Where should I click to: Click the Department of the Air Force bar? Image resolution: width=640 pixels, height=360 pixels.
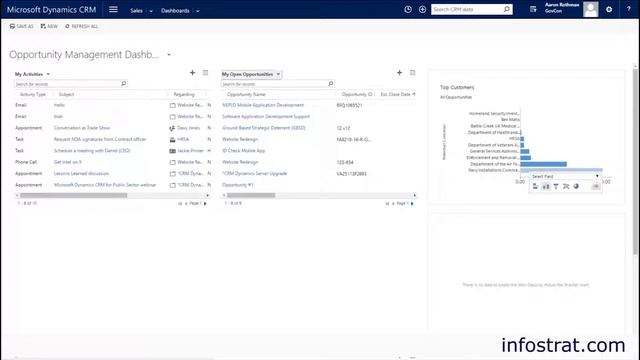[543, 164]
